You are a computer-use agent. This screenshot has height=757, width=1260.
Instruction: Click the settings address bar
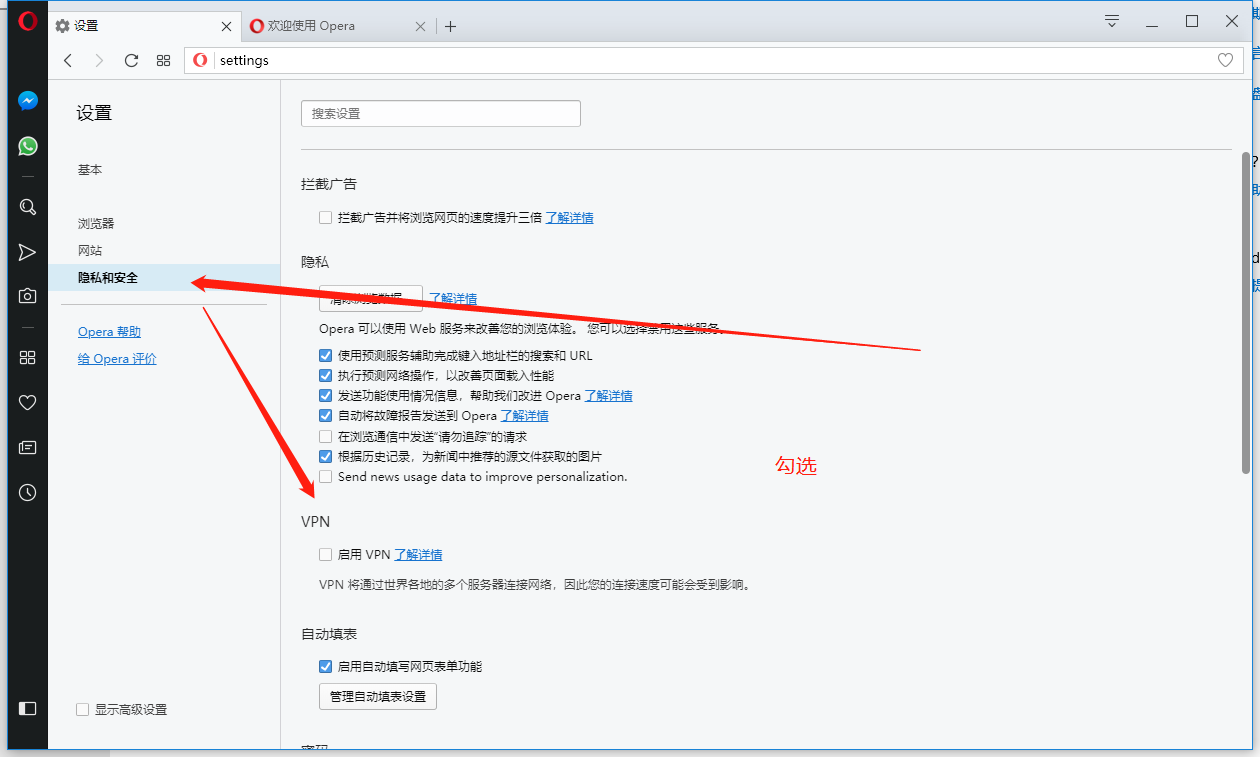713,60
